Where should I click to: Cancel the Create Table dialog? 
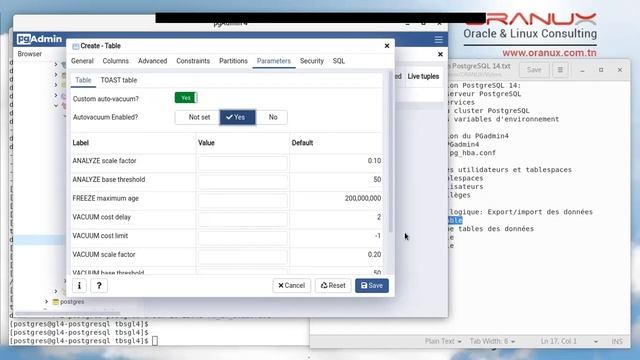pos(291,286)
